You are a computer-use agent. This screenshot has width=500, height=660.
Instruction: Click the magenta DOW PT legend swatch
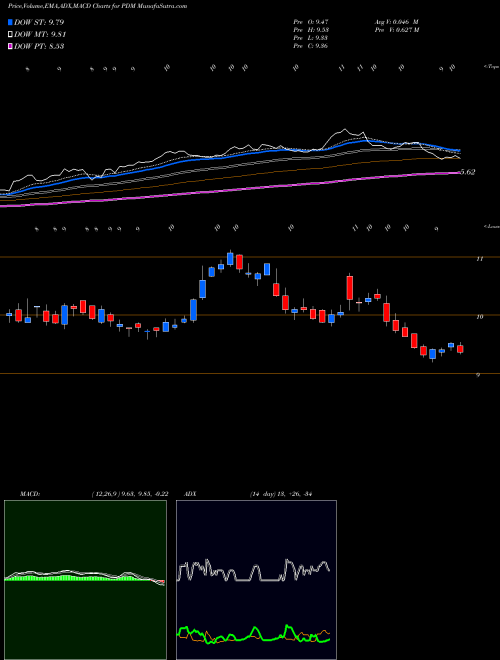(x=10, y=46)
